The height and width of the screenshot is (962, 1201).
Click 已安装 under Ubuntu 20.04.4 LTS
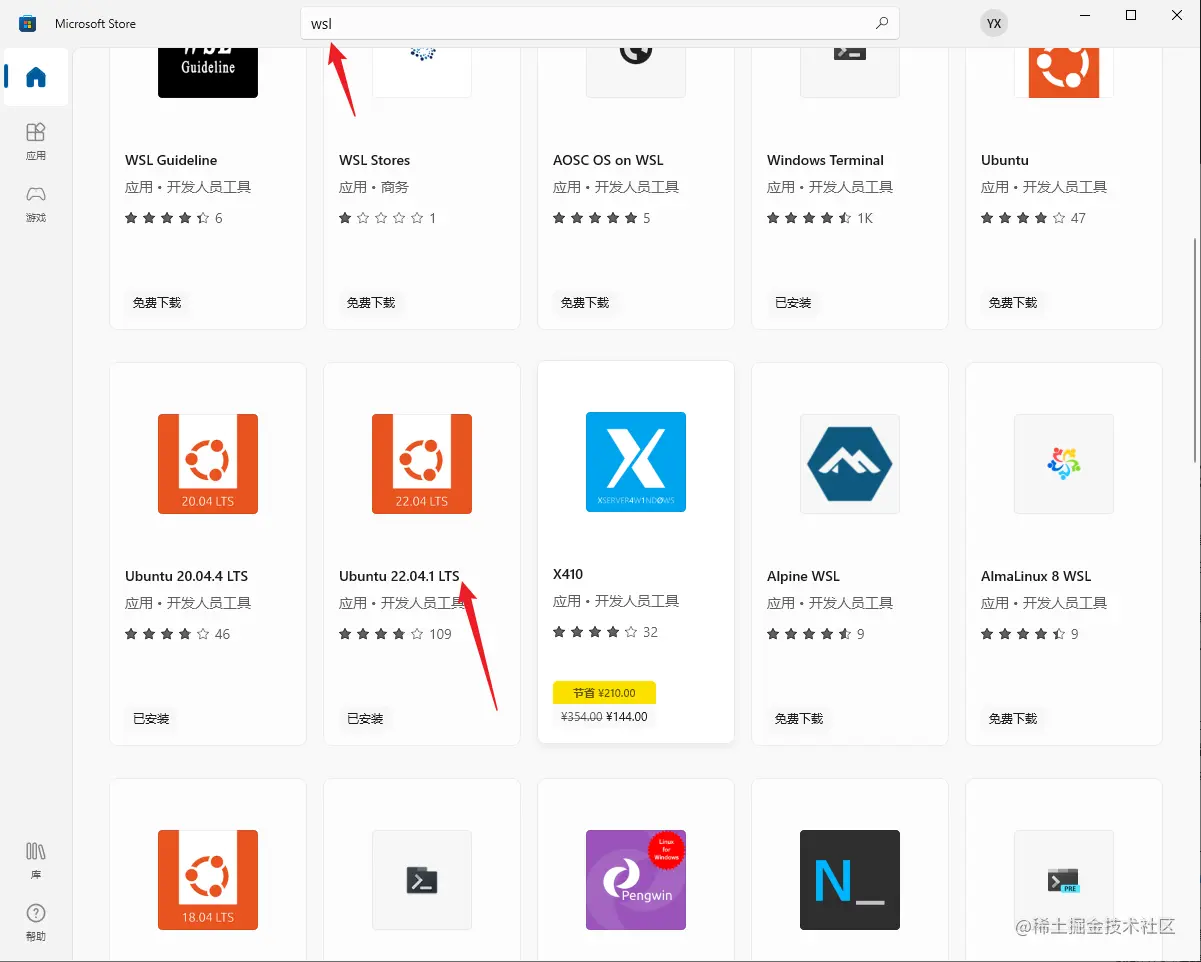[151, 718]
